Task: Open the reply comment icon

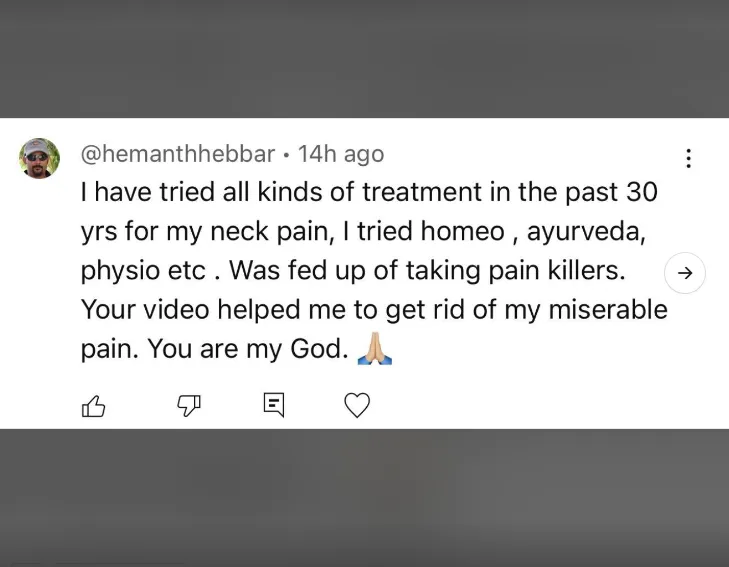Action: pos(274,404)
